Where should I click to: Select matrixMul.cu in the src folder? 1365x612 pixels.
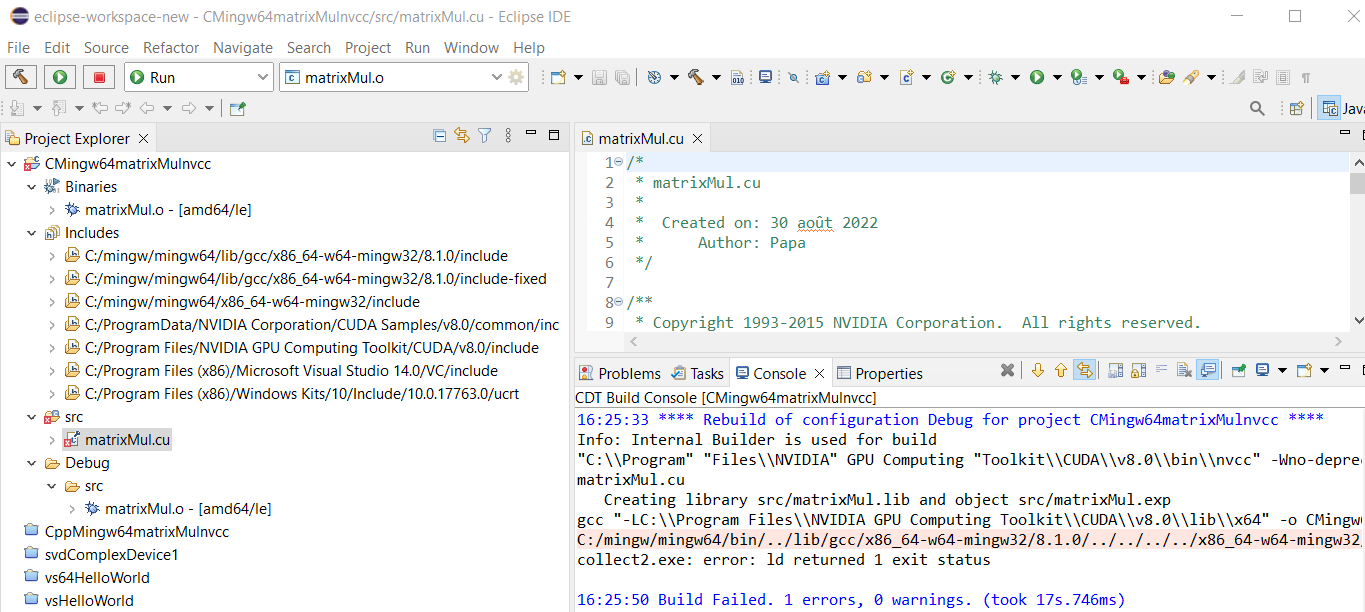point(127,439)
